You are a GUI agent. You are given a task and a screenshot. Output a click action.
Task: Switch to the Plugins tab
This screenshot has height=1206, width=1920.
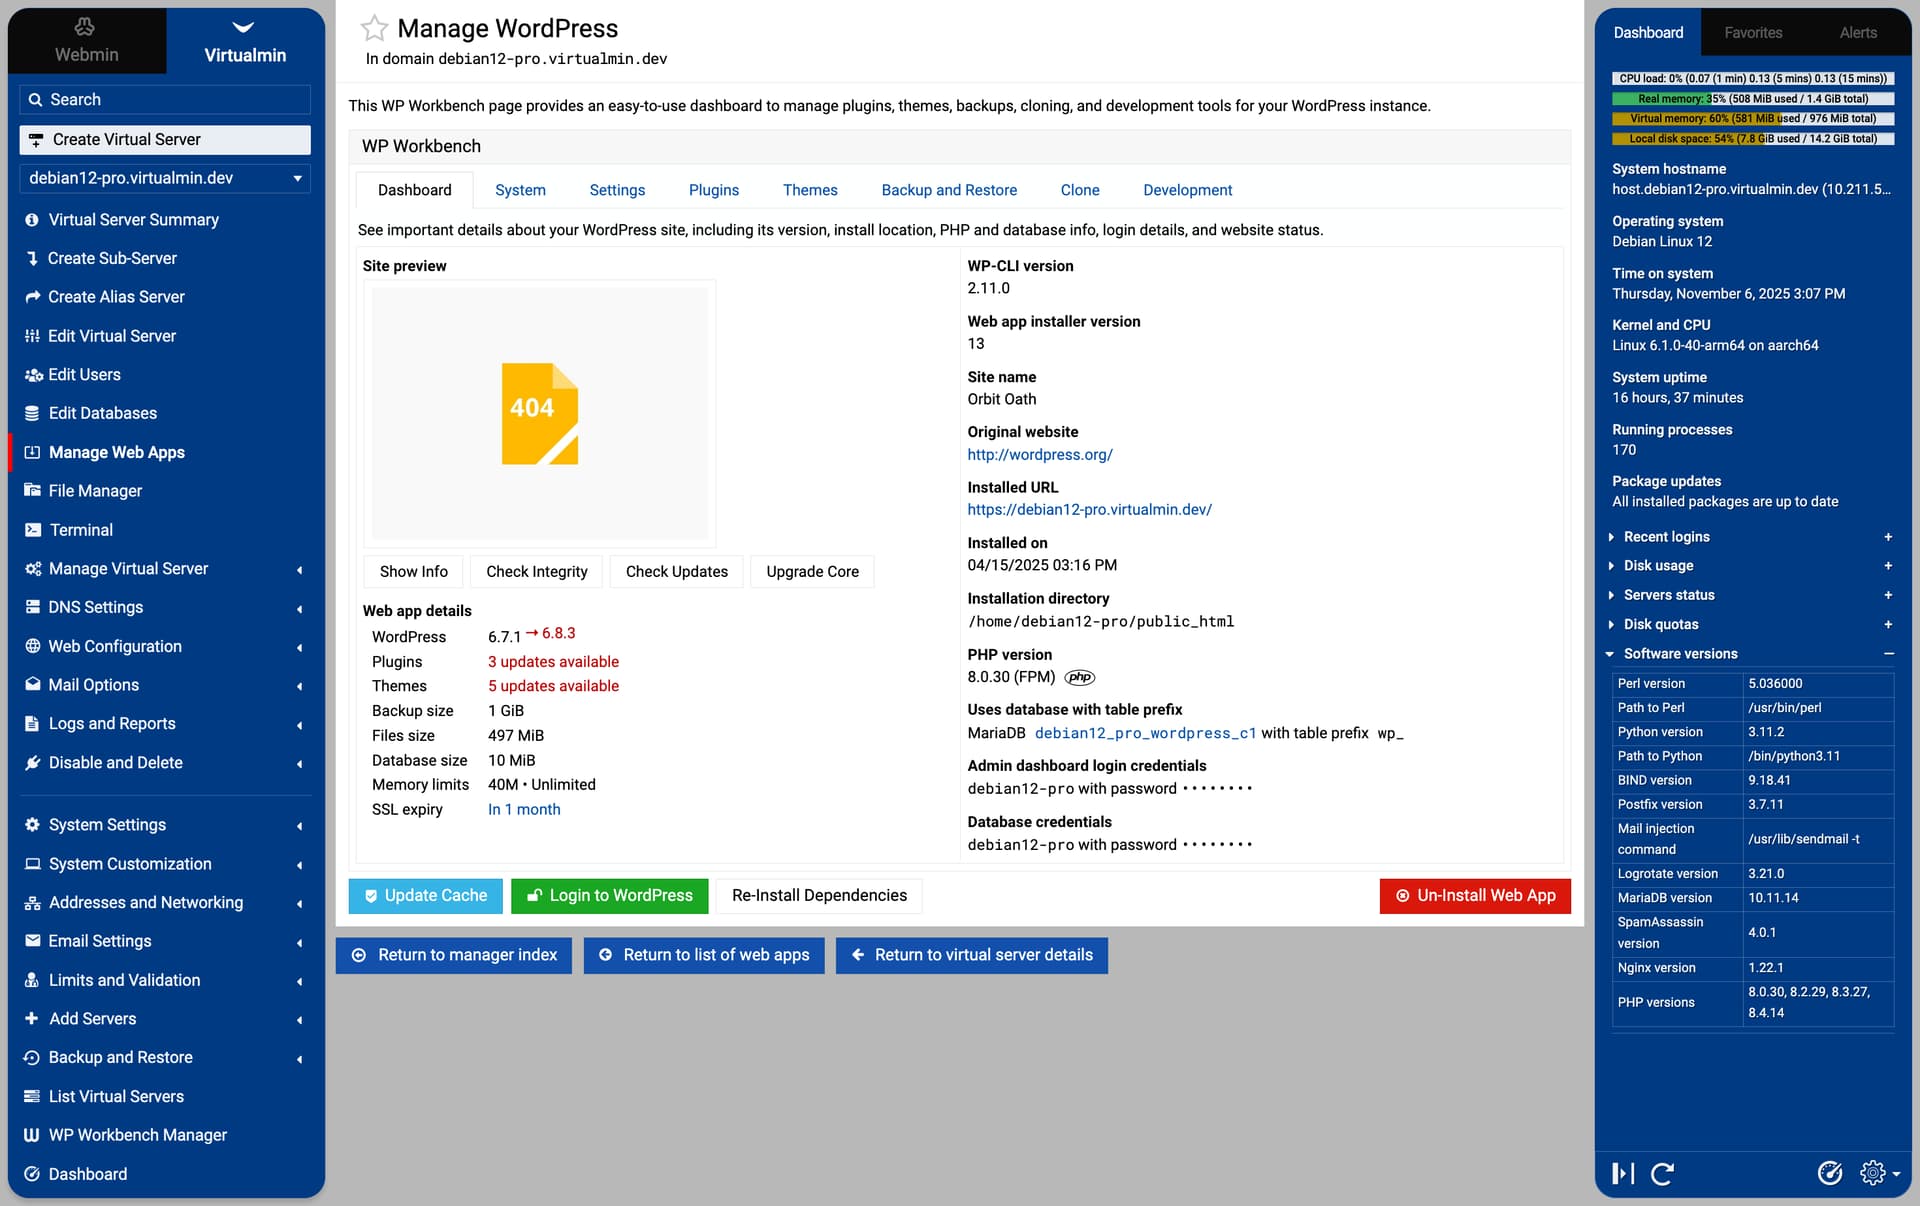click(713, 190)
